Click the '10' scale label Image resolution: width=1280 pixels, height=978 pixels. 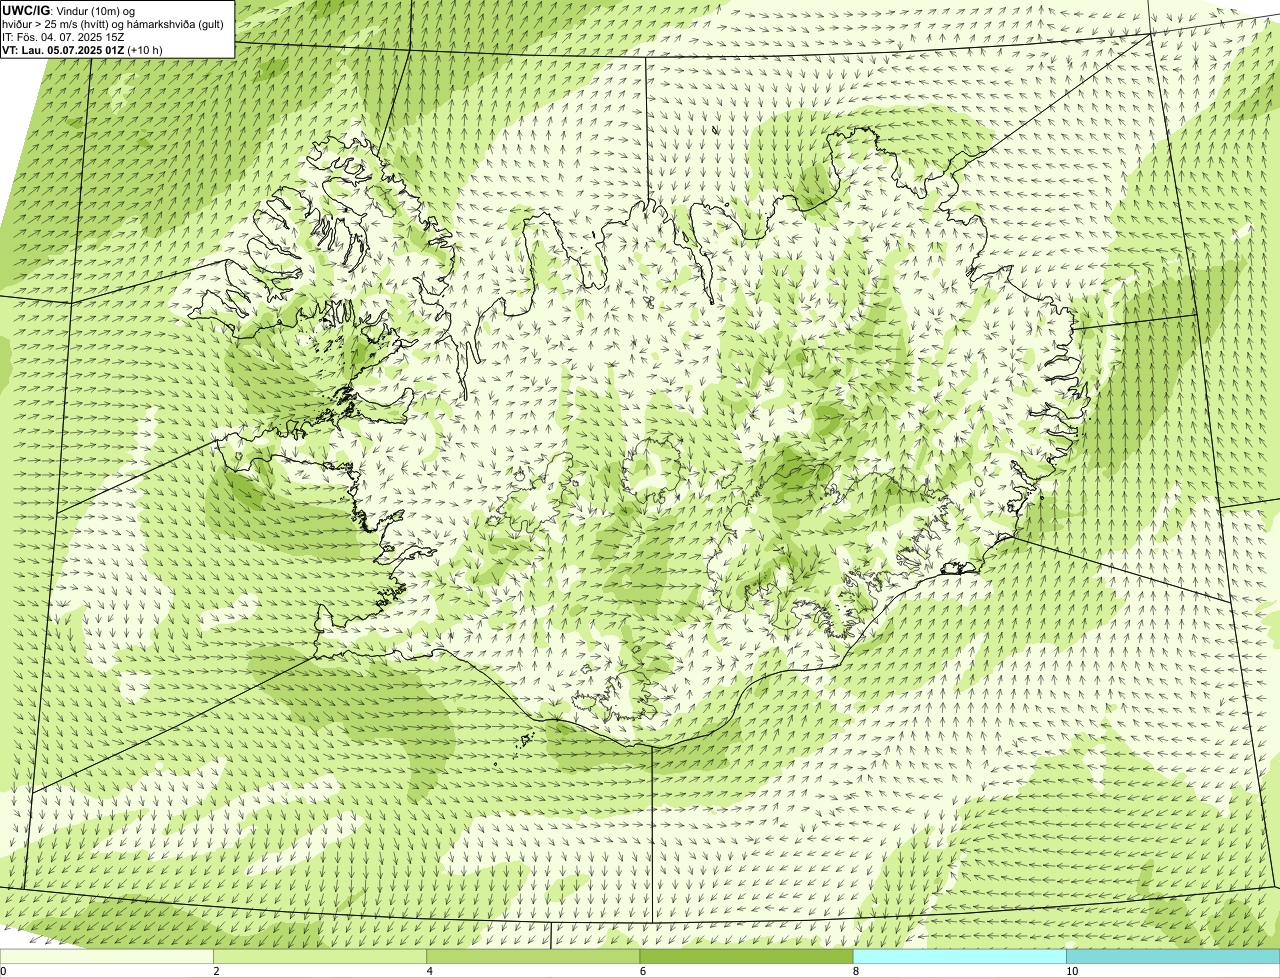click(1071, 971)
